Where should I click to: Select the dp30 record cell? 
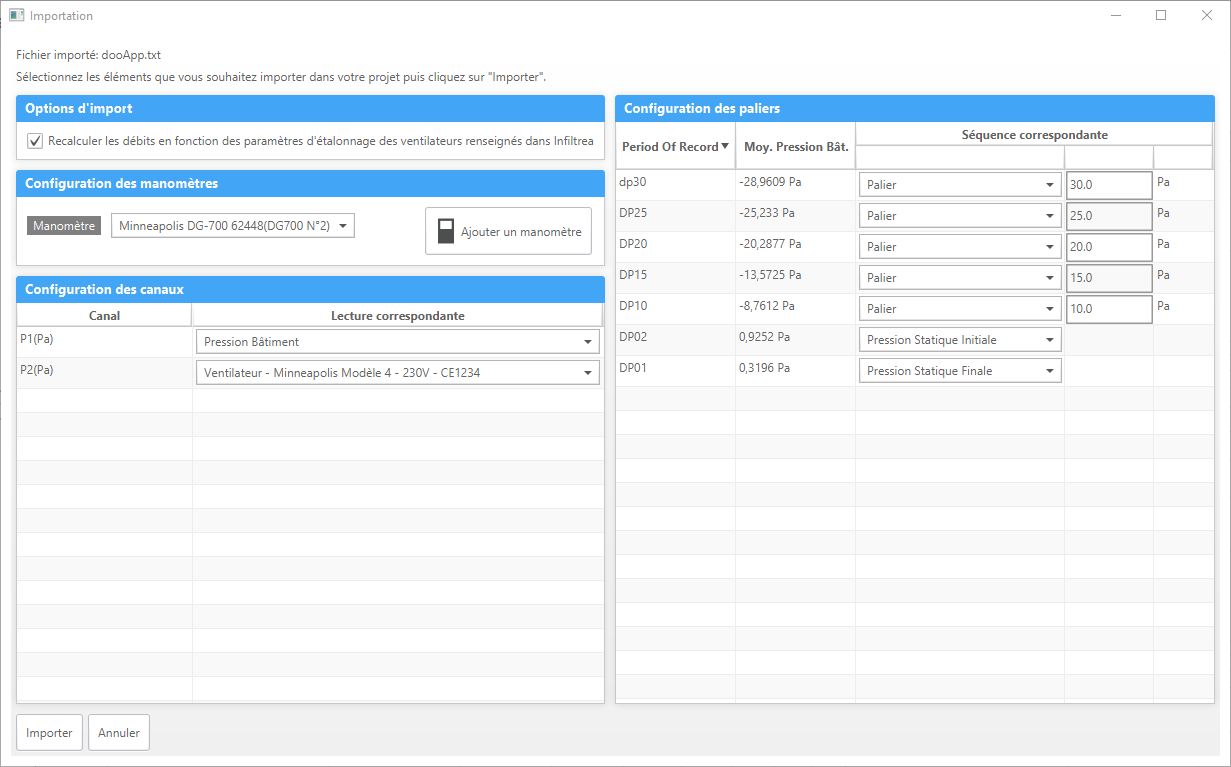tap(675, 184)
